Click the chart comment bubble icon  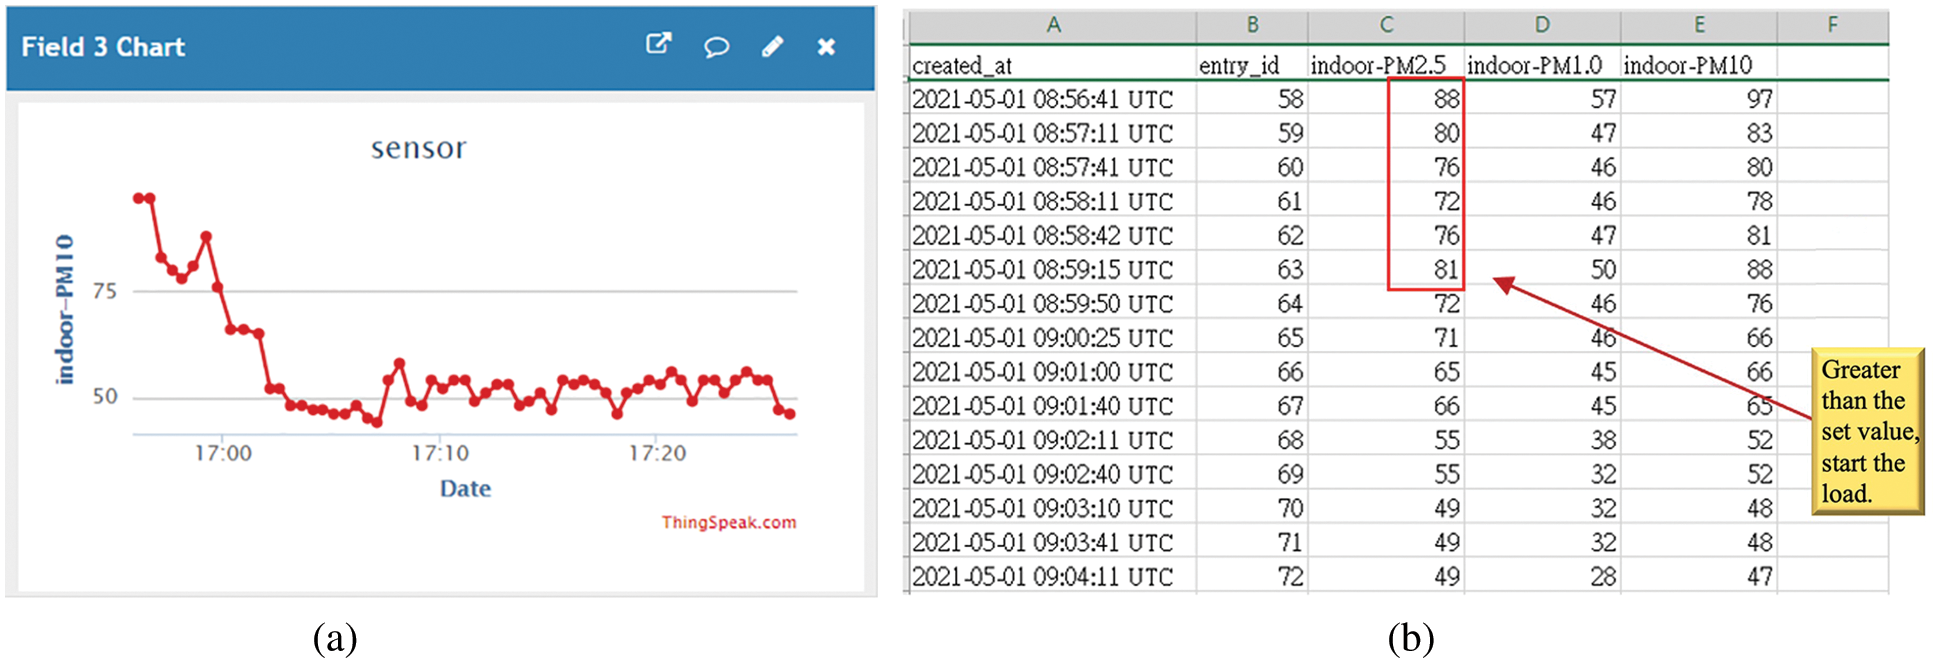coord(716,46)
